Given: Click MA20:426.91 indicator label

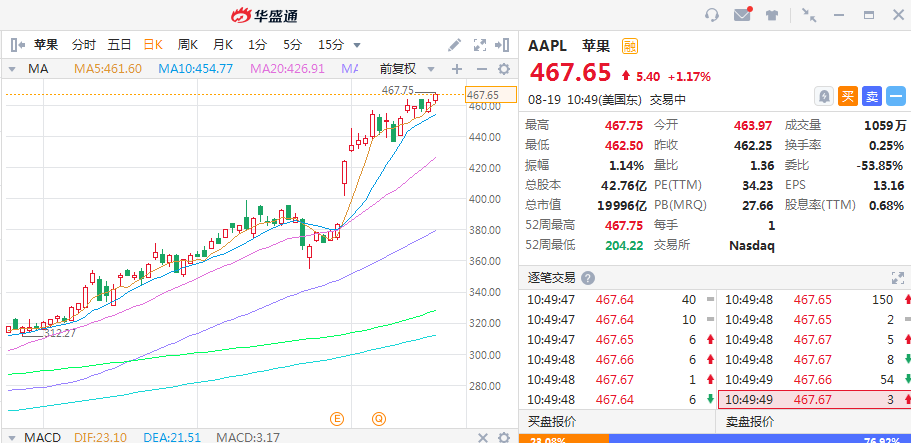Looking at the screenshot, I should coord(287,69).
